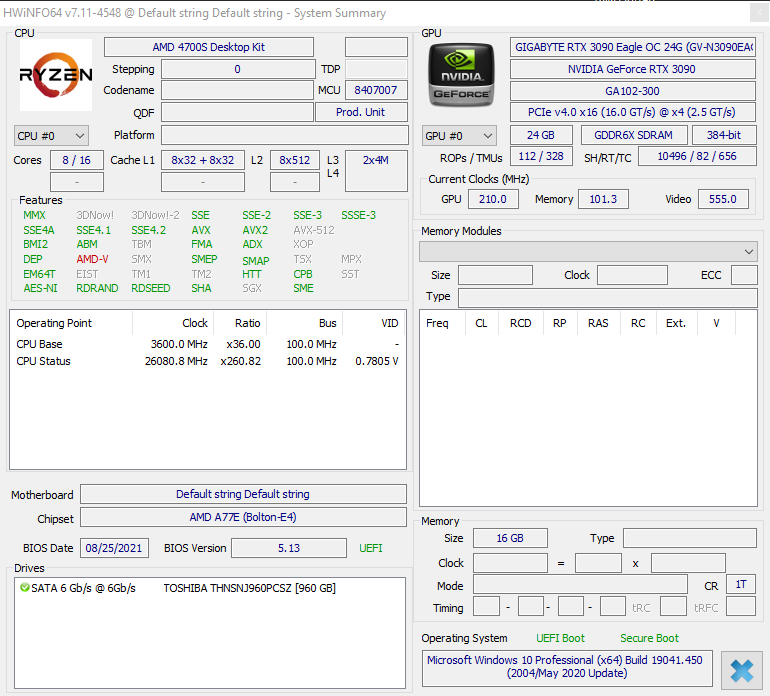Click the 384-bit bus width field
770x696 pixels.
click(x=724, y=135)
